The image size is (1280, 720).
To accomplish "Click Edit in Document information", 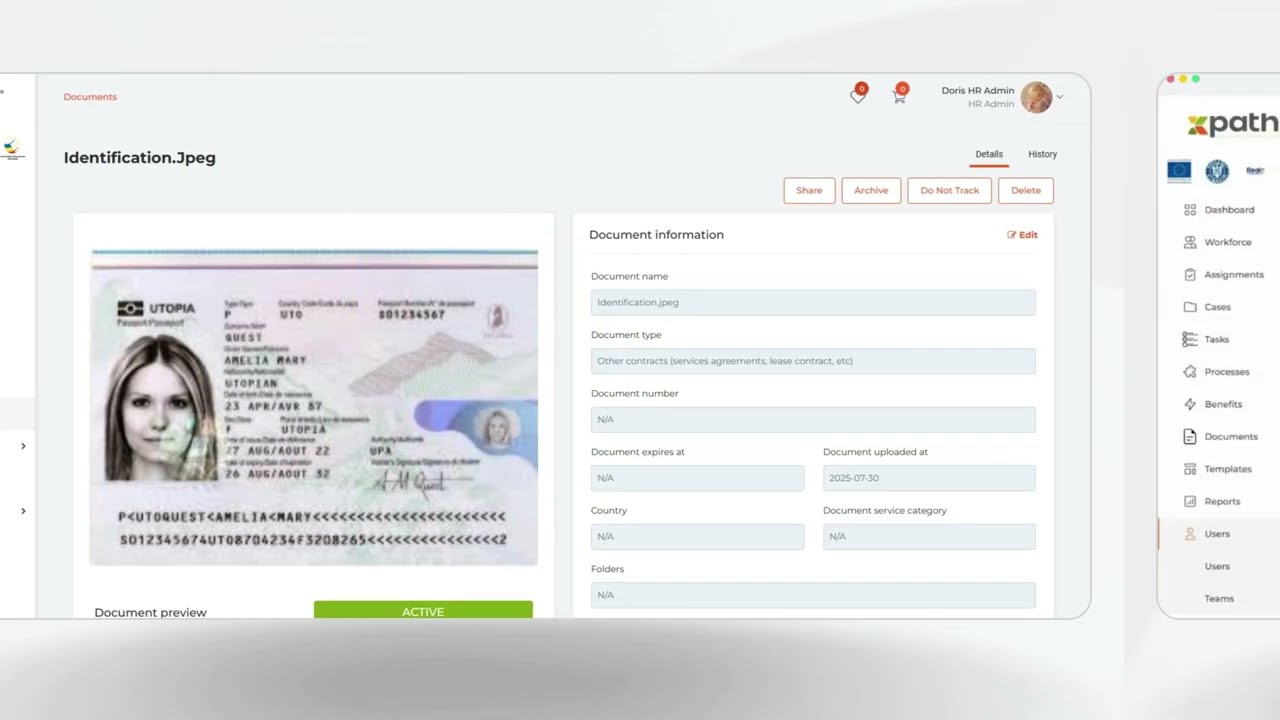I will pos(1023,235).
